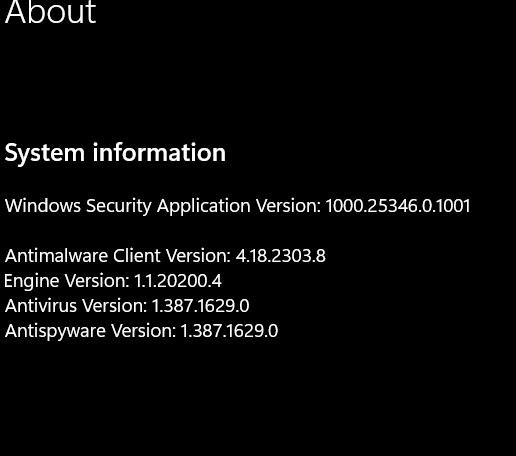The width and height of the screenshot is (516, 456).
Task: Click the Antivirus Version label
Action: (76, 306)
